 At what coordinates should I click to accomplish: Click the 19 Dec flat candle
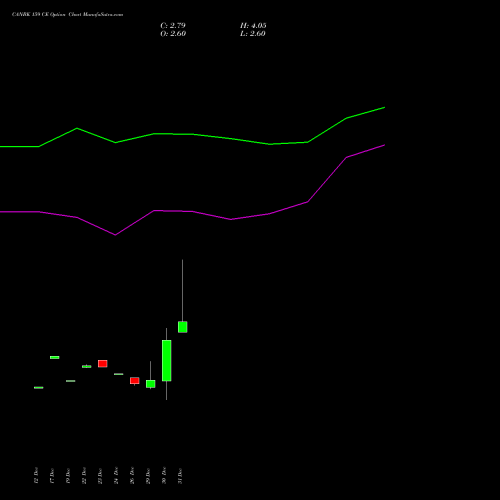coord(70,381)
